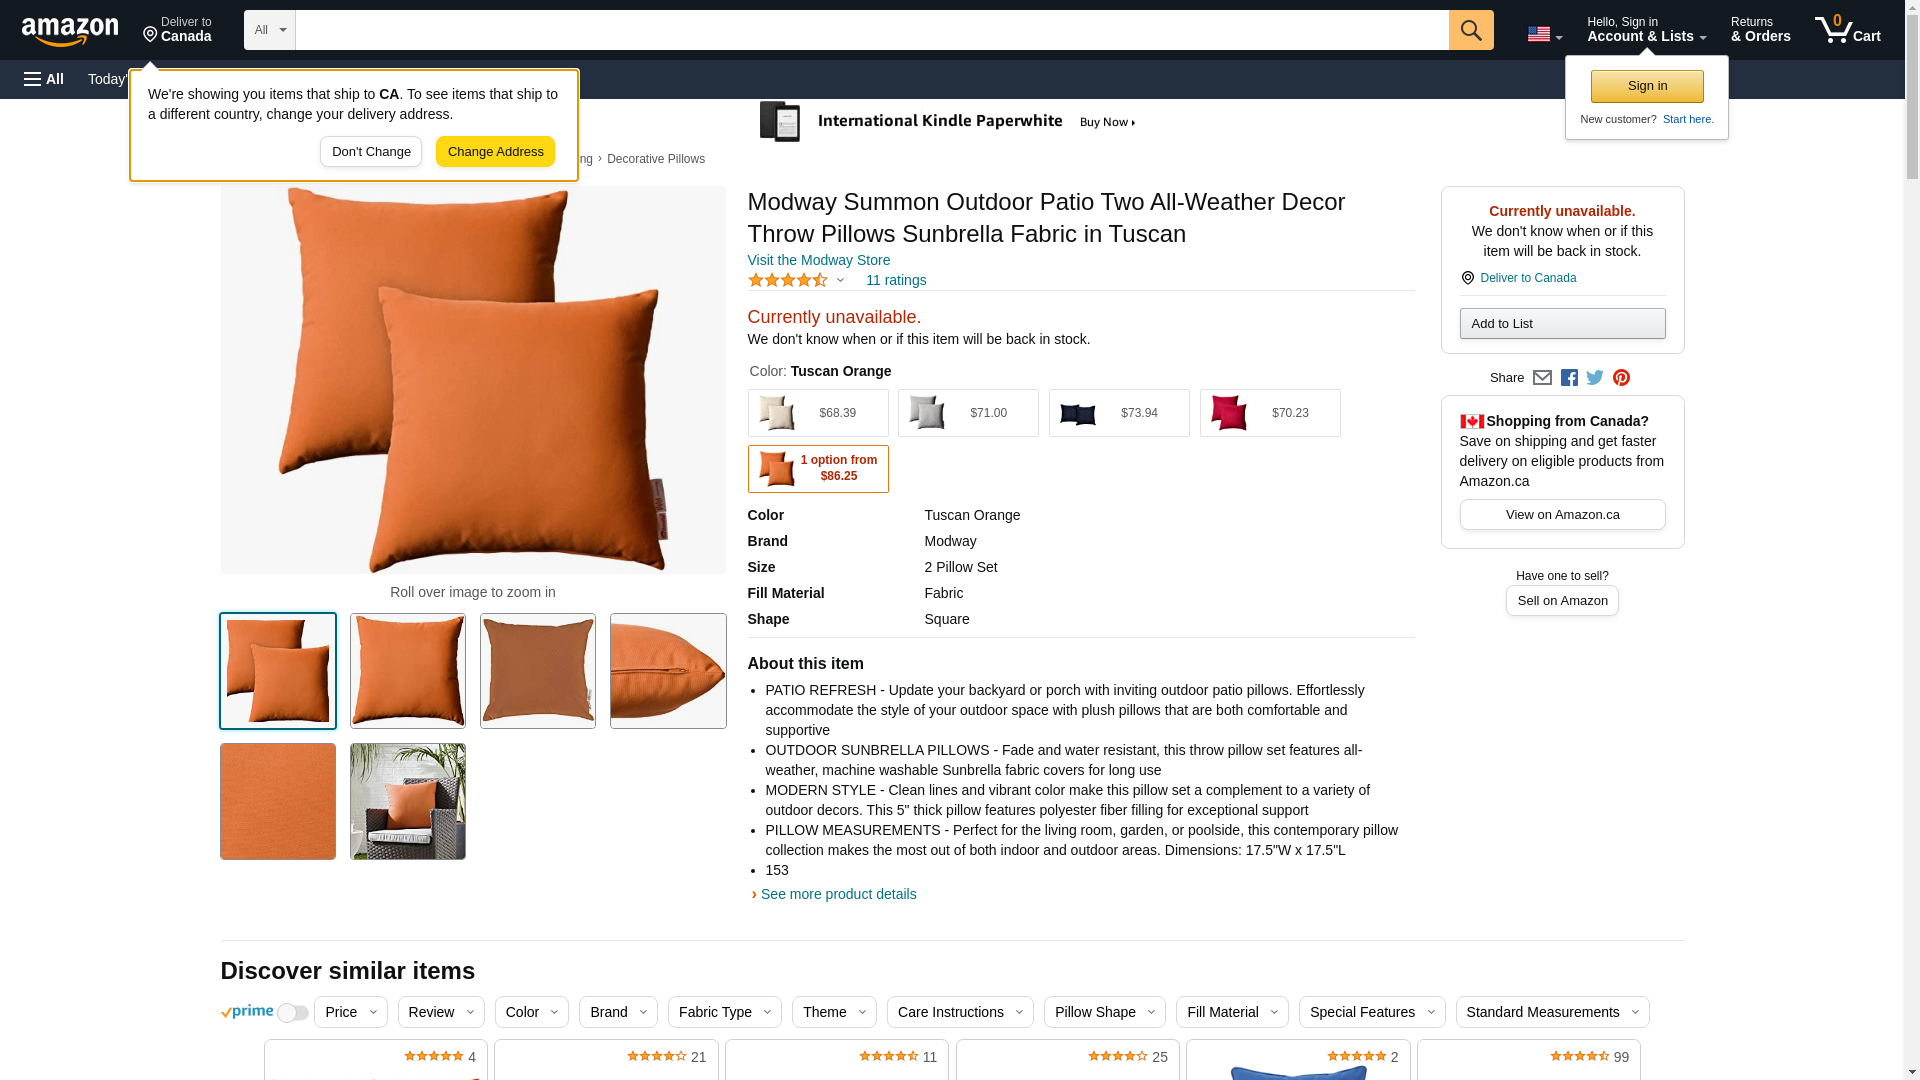
Task: View the patio chair pillow thumbnail
Action: click(x=408, y=801)
